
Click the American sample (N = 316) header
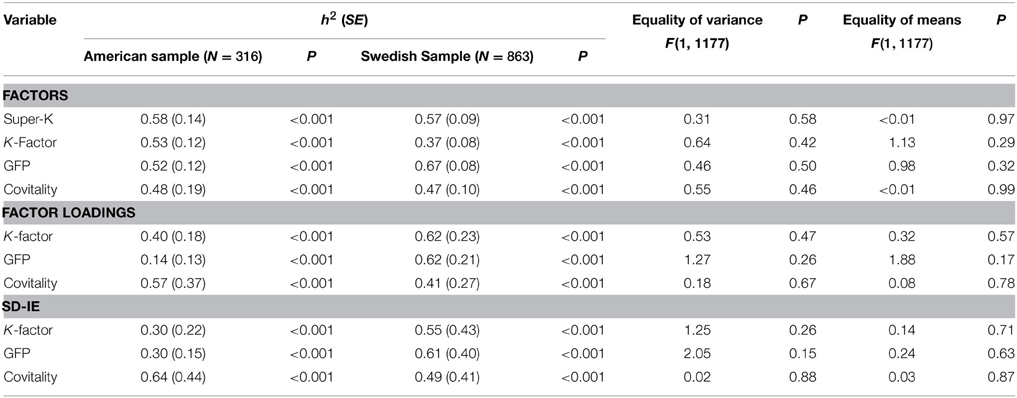pyautogui.click(x=173, y=56)
